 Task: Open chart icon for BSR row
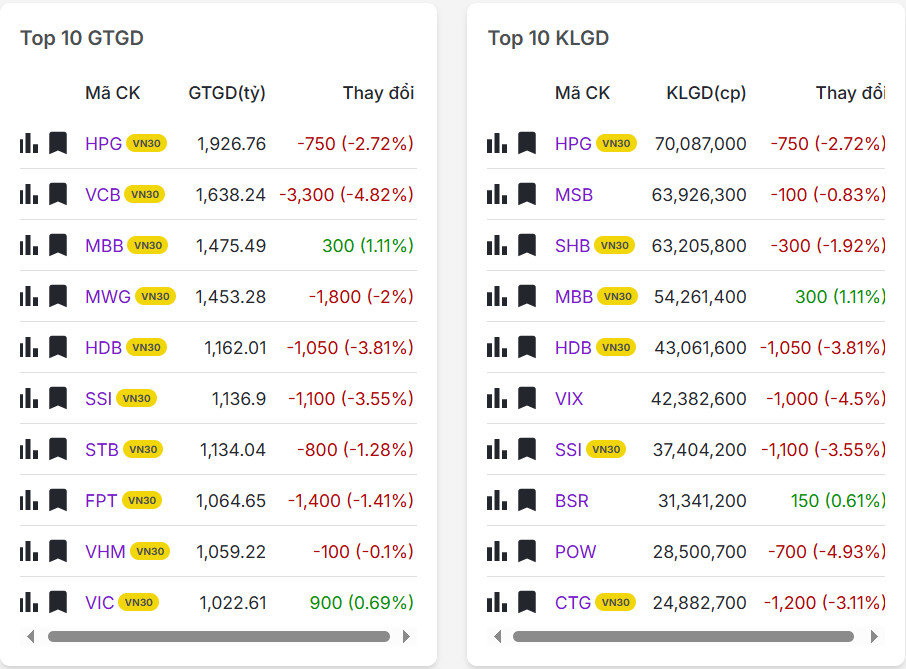(497, 500)
